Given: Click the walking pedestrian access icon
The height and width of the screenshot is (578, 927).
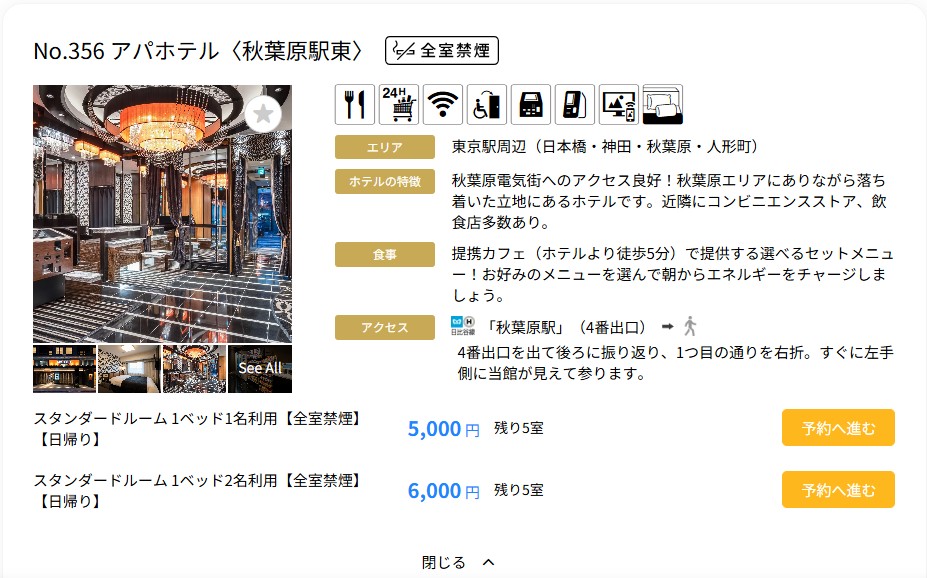Looking at the screenshot, I should (x=690, y=326).
